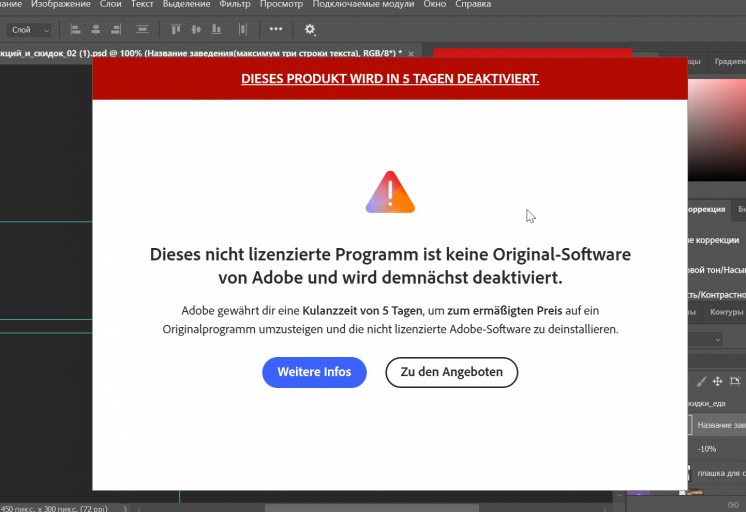Open the layer blend mode dropdown
This screenshot has width=746, height=512.
(706, 339)
